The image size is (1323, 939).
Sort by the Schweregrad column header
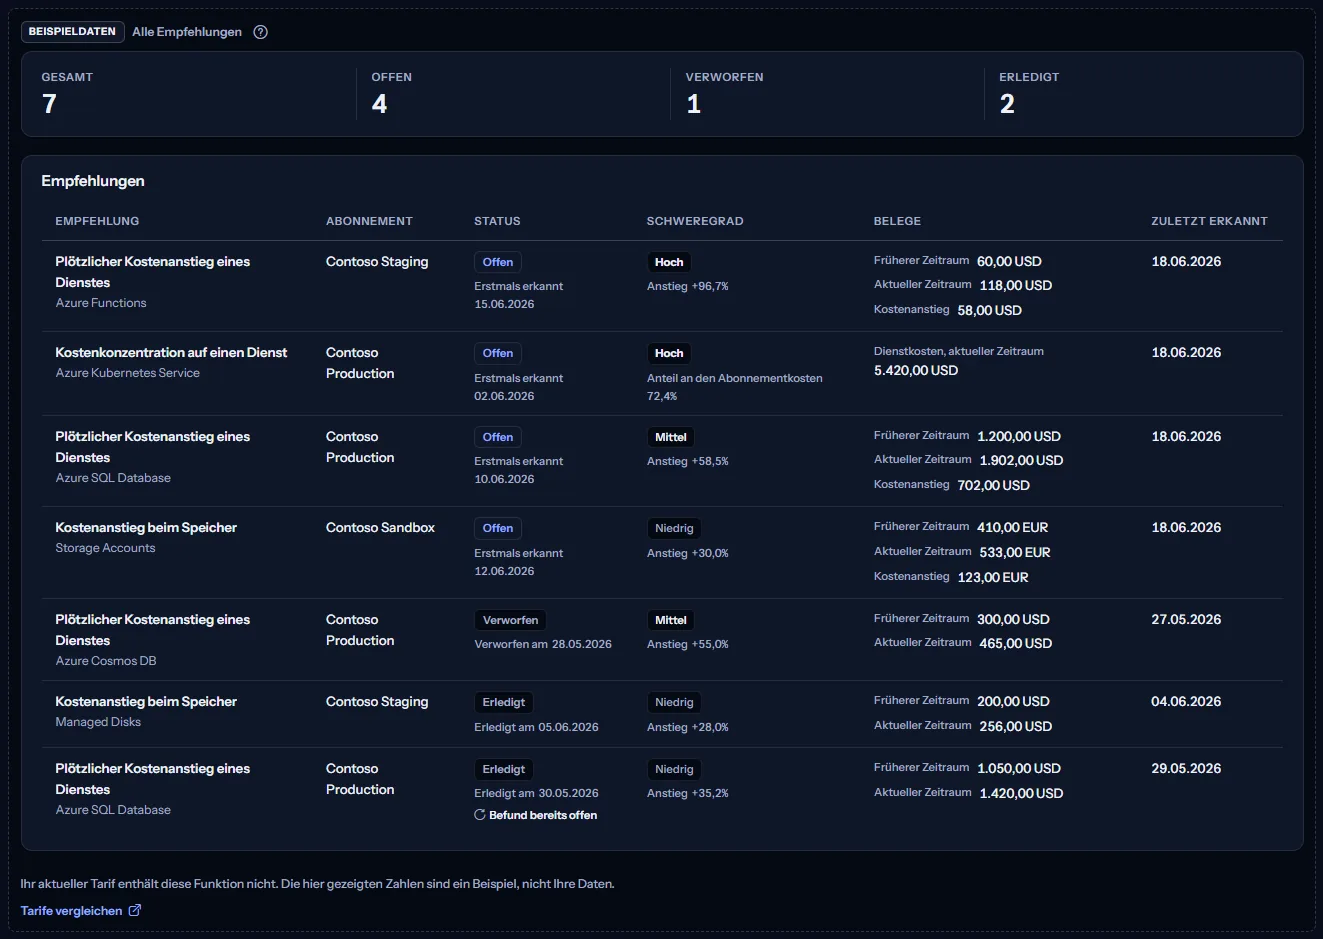tap(695, 221)
